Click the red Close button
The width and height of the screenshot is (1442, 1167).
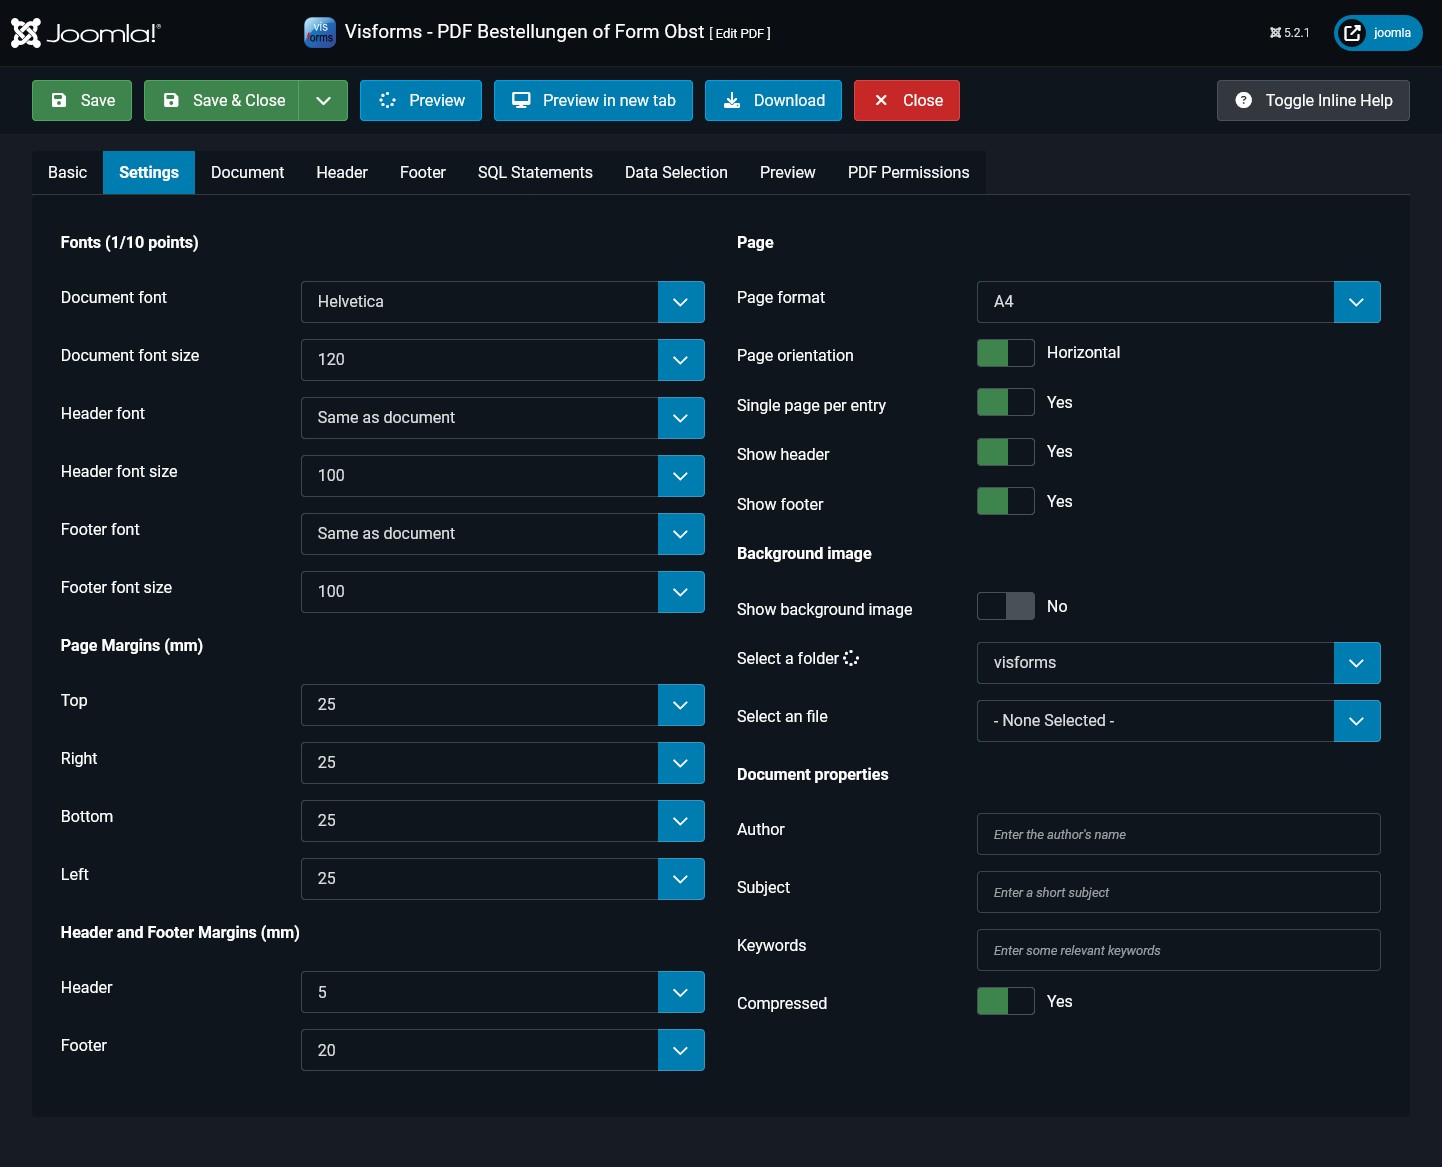coord(907,101)
